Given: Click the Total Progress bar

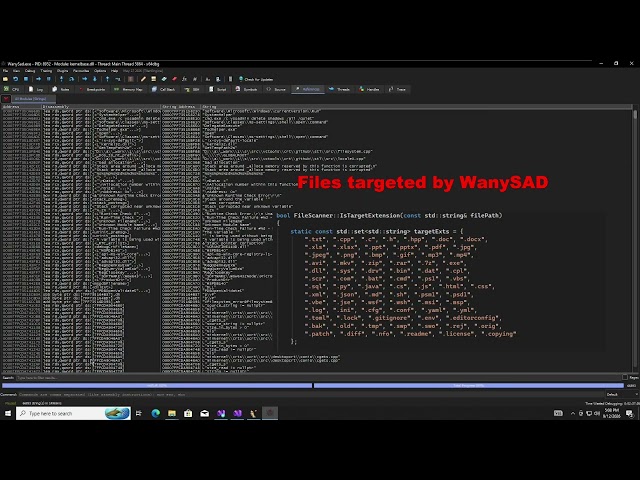Looking at the screenshot, I should (x=469, y=385).
